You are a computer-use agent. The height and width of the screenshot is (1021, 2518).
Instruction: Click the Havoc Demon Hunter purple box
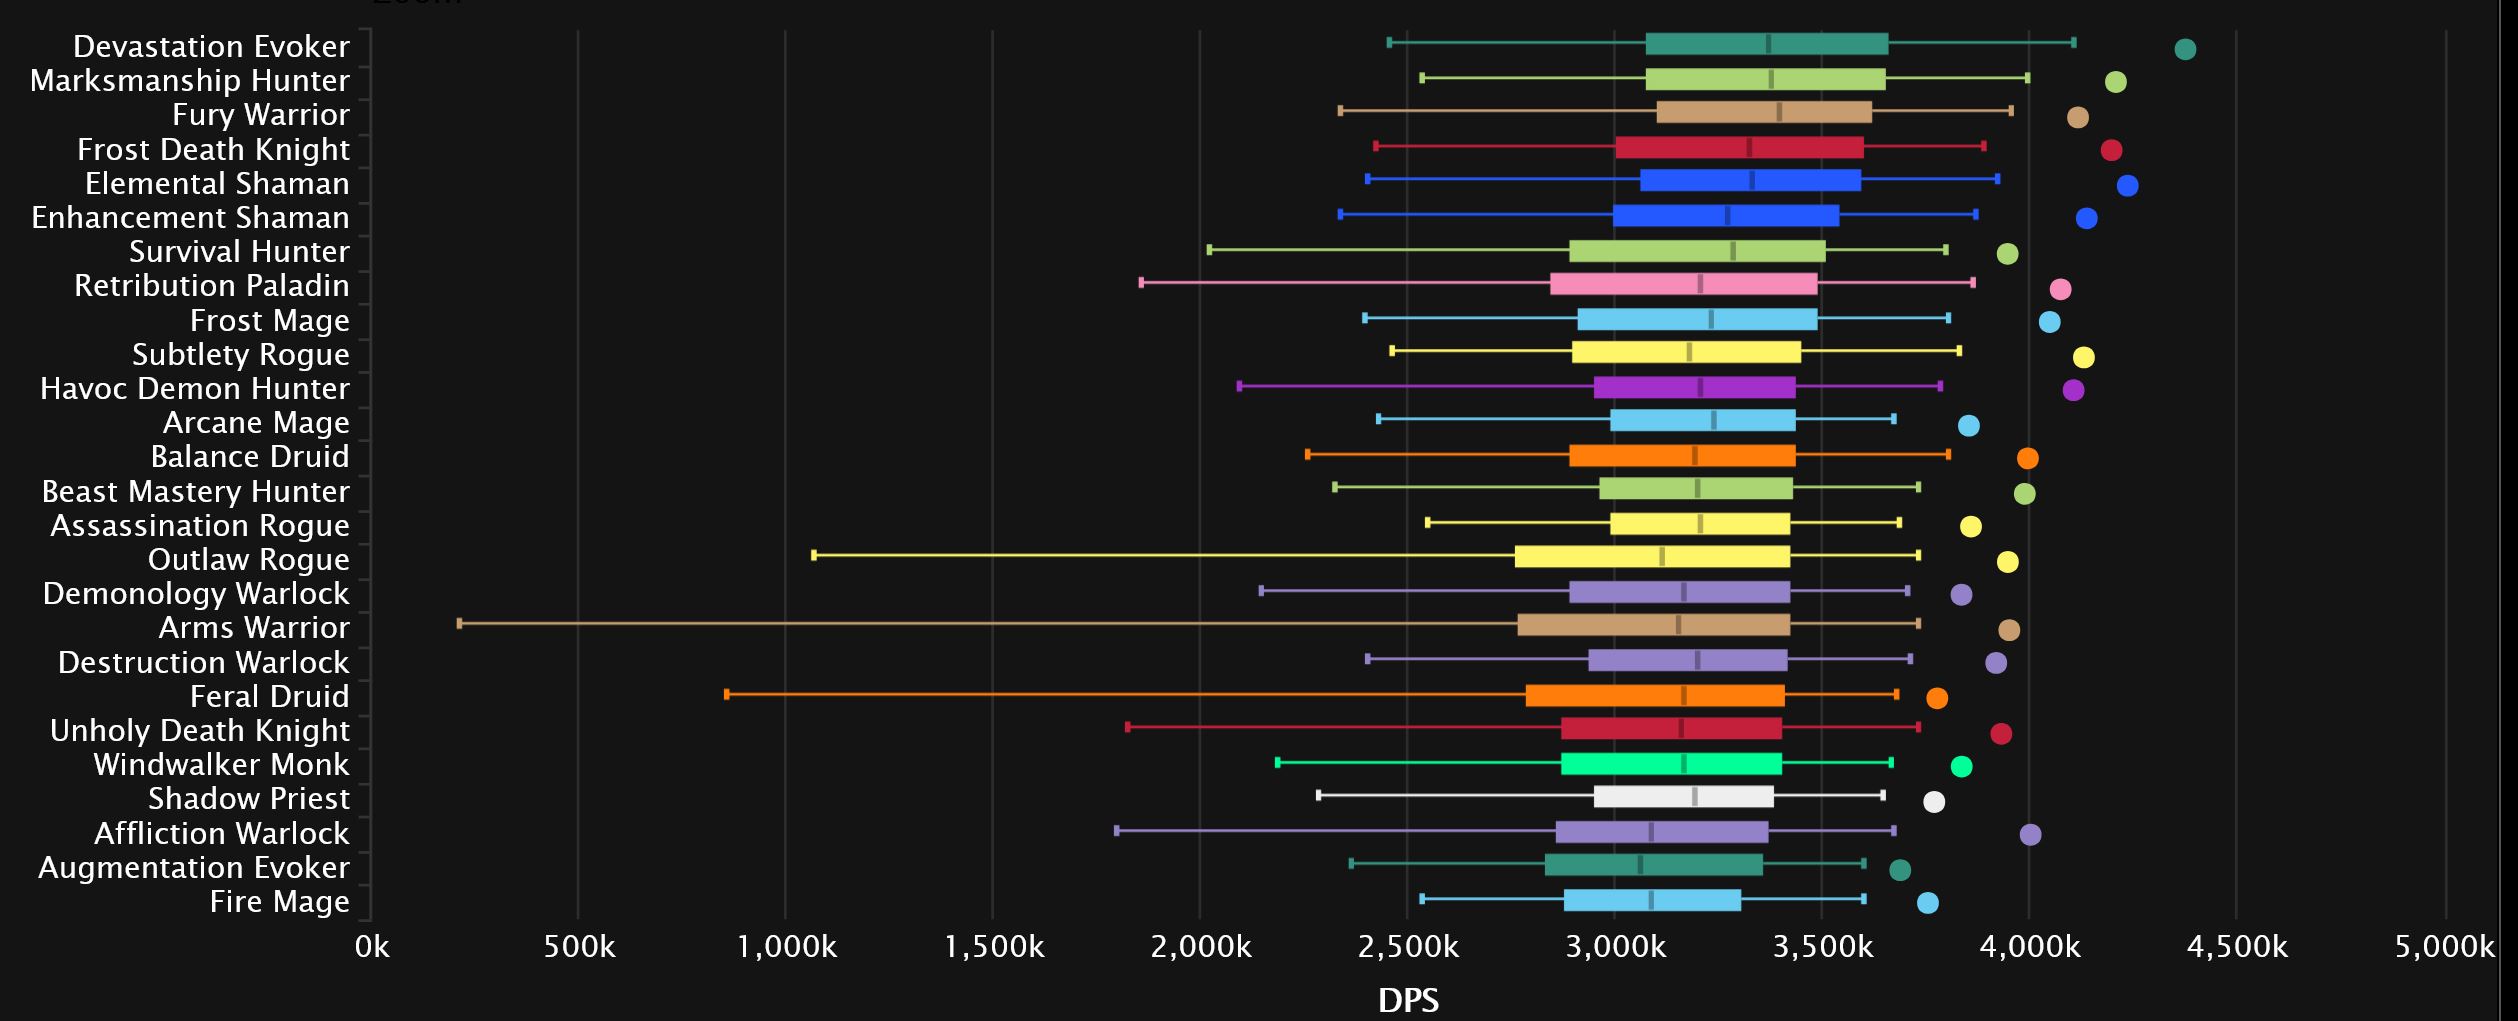(x=1695, y=388)
